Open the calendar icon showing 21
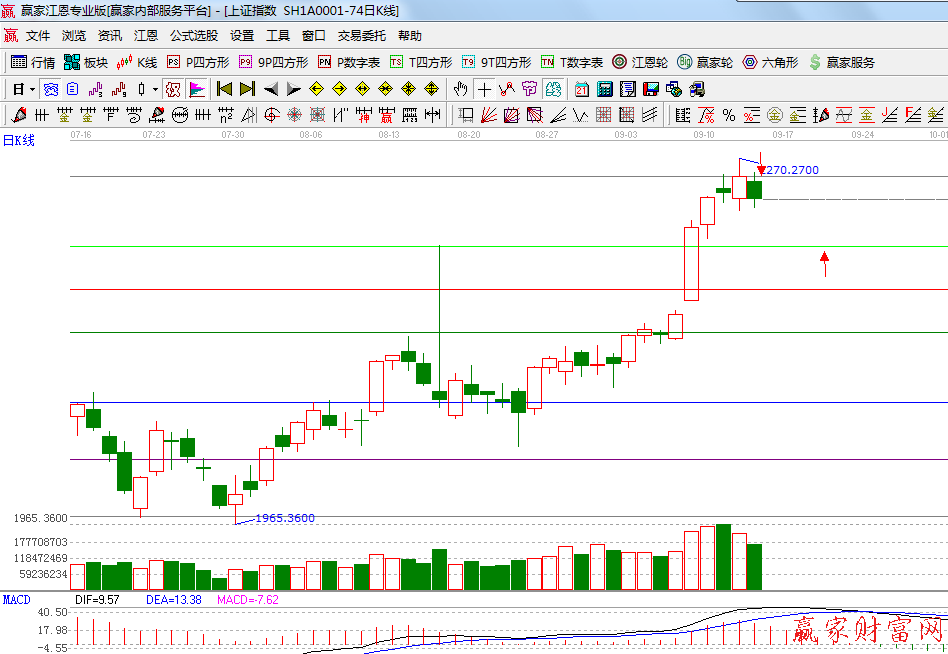948x654 pixels. tap(582, 89)
